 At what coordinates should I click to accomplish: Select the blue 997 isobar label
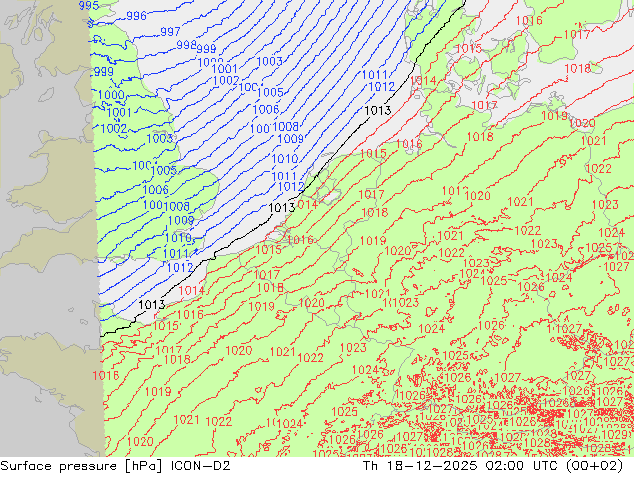[170, 32]
